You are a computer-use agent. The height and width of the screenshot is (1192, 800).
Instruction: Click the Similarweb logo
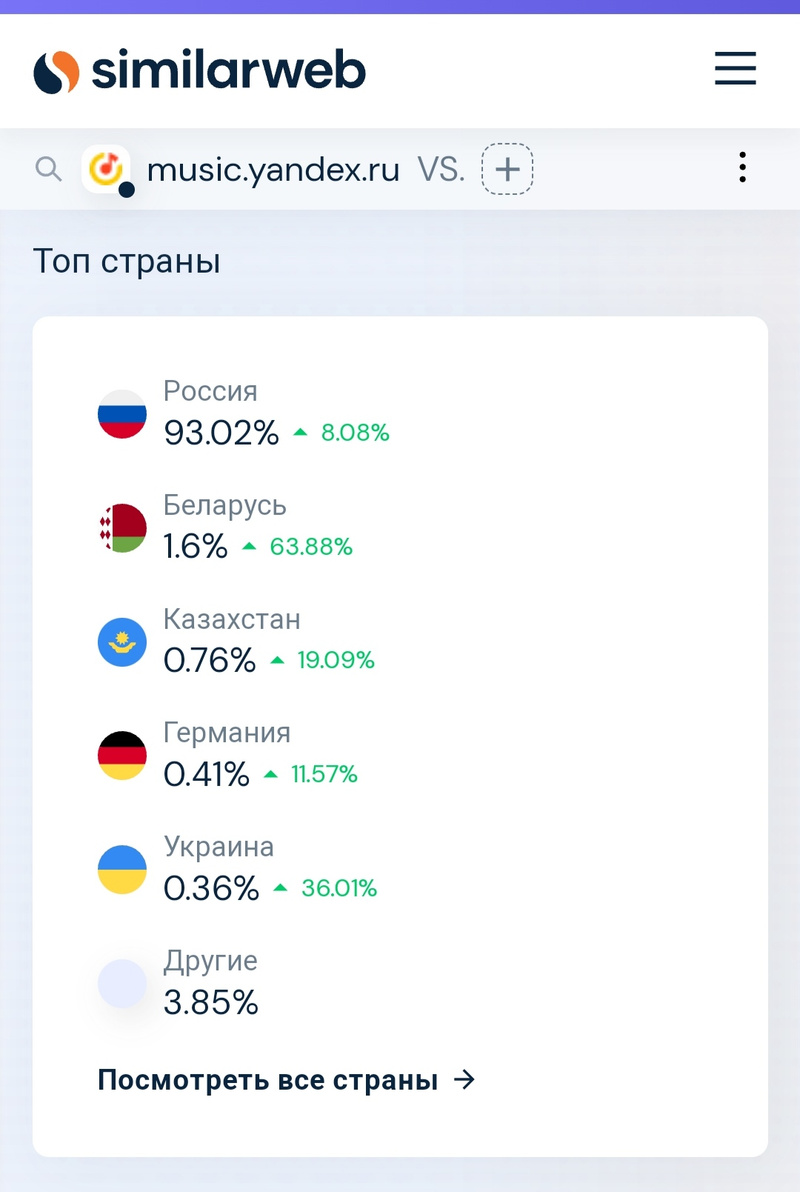tap(200, 71)
